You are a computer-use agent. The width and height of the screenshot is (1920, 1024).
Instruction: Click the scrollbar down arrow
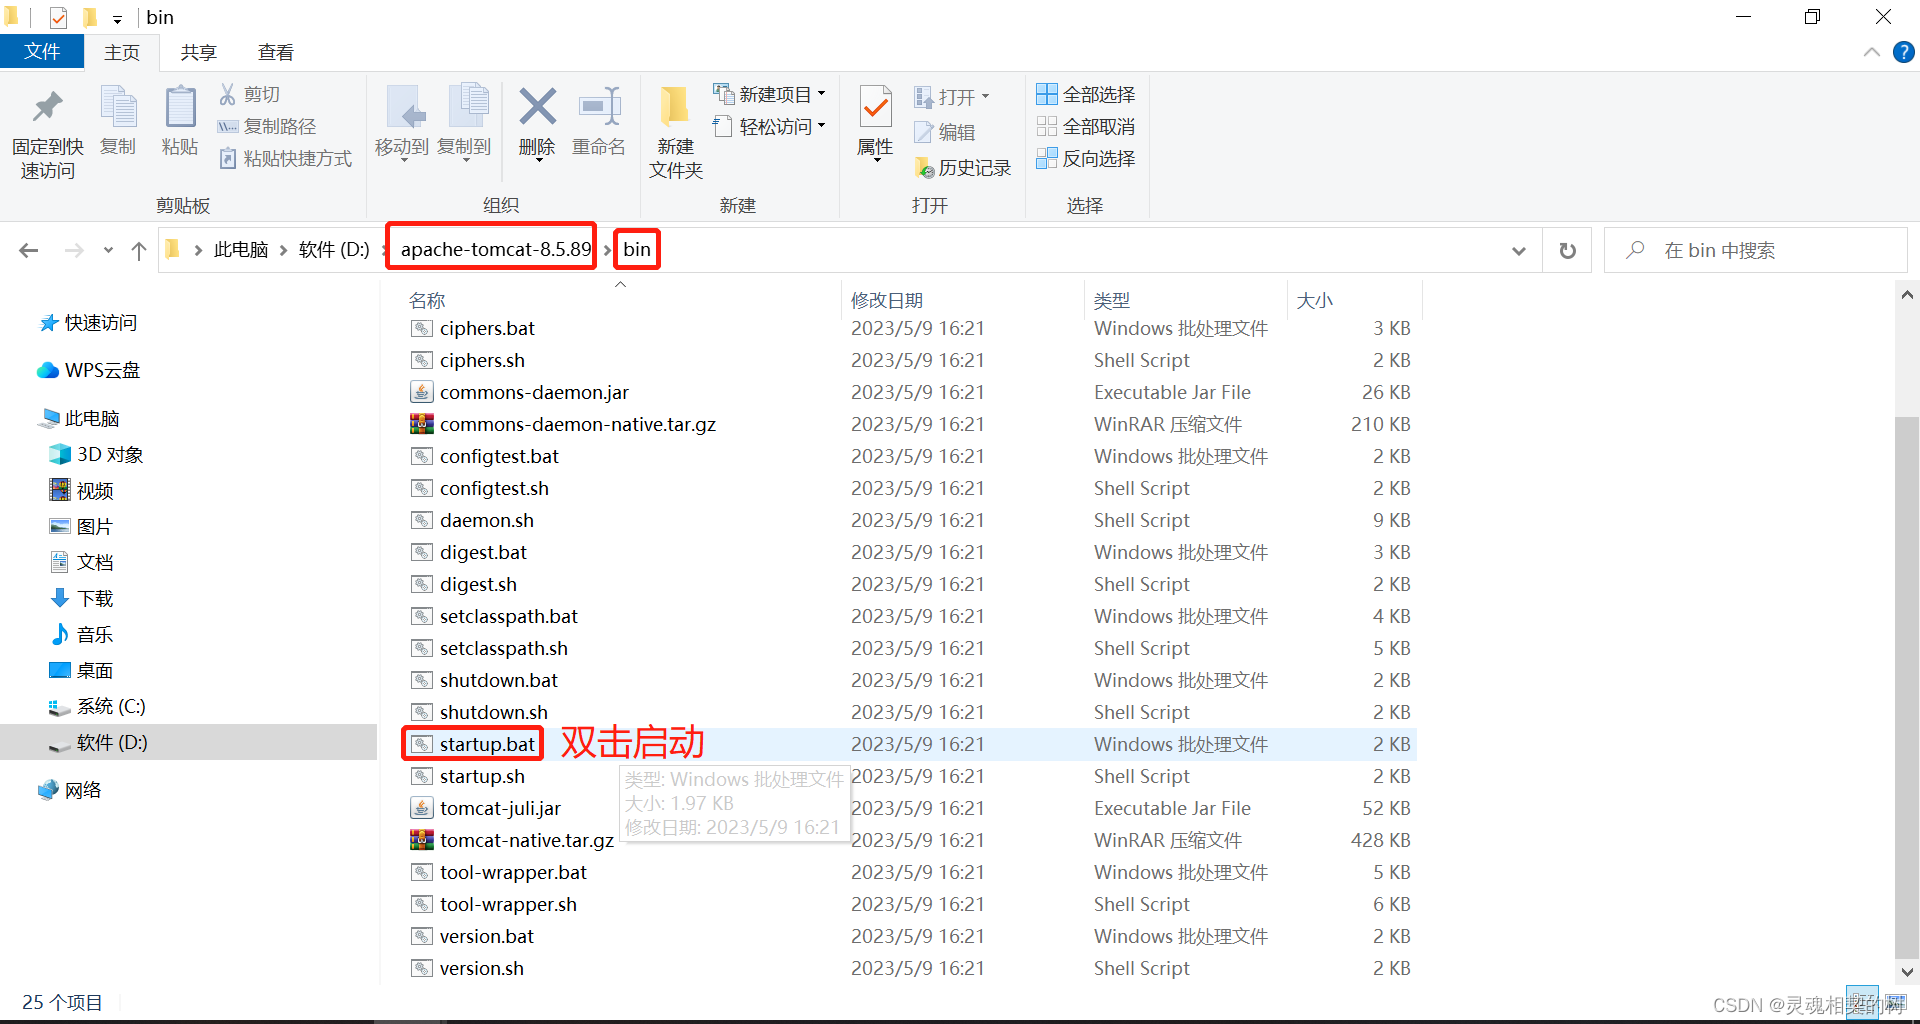1907,971
